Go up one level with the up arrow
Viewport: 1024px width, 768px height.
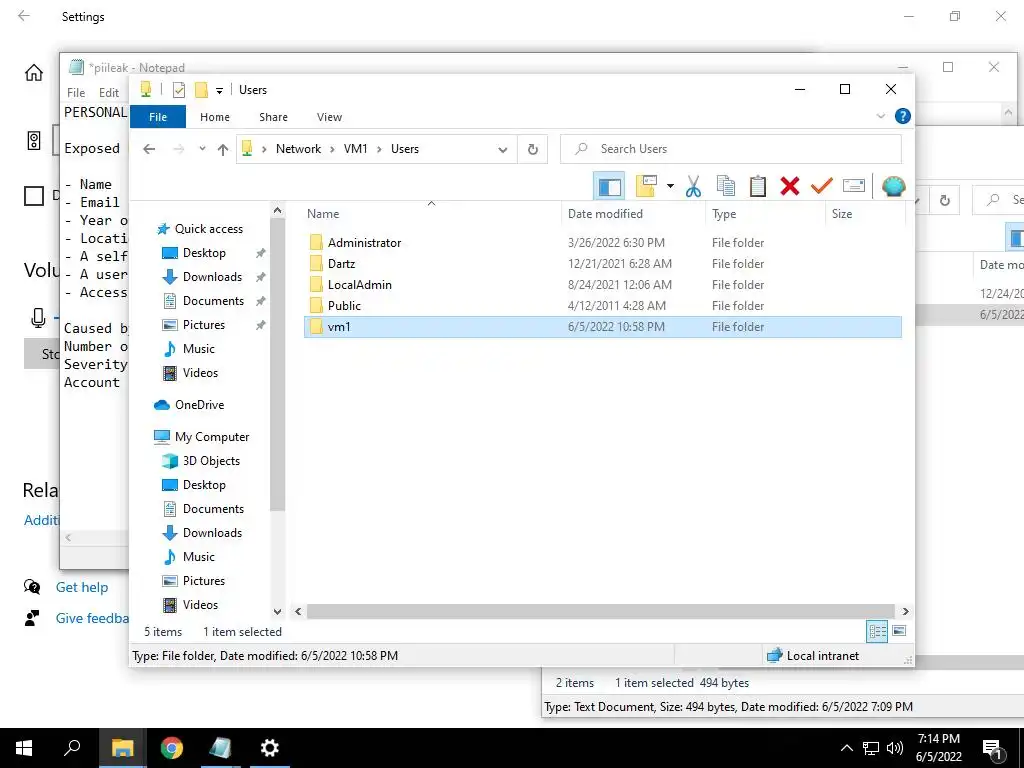[x=223, y=149]
